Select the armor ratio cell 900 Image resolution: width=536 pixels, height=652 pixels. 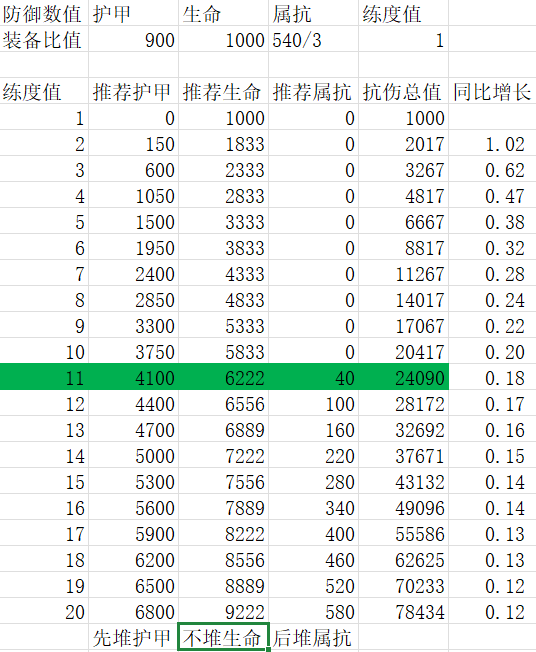133,39
